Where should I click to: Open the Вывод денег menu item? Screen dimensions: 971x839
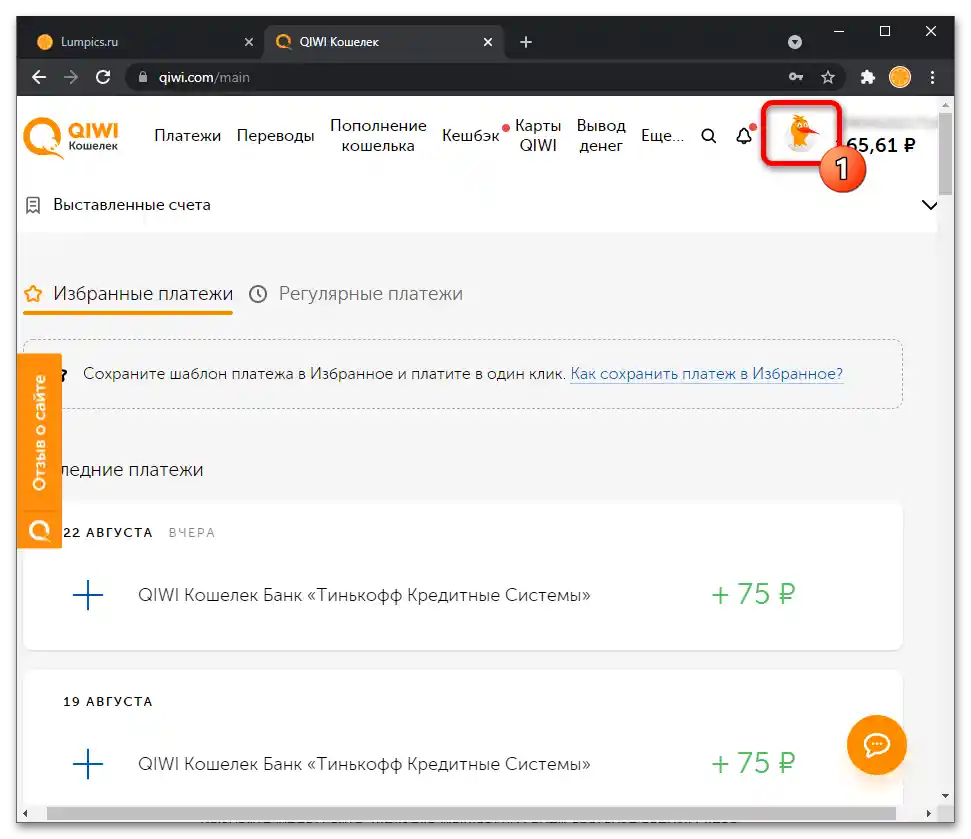pos(601,136)
